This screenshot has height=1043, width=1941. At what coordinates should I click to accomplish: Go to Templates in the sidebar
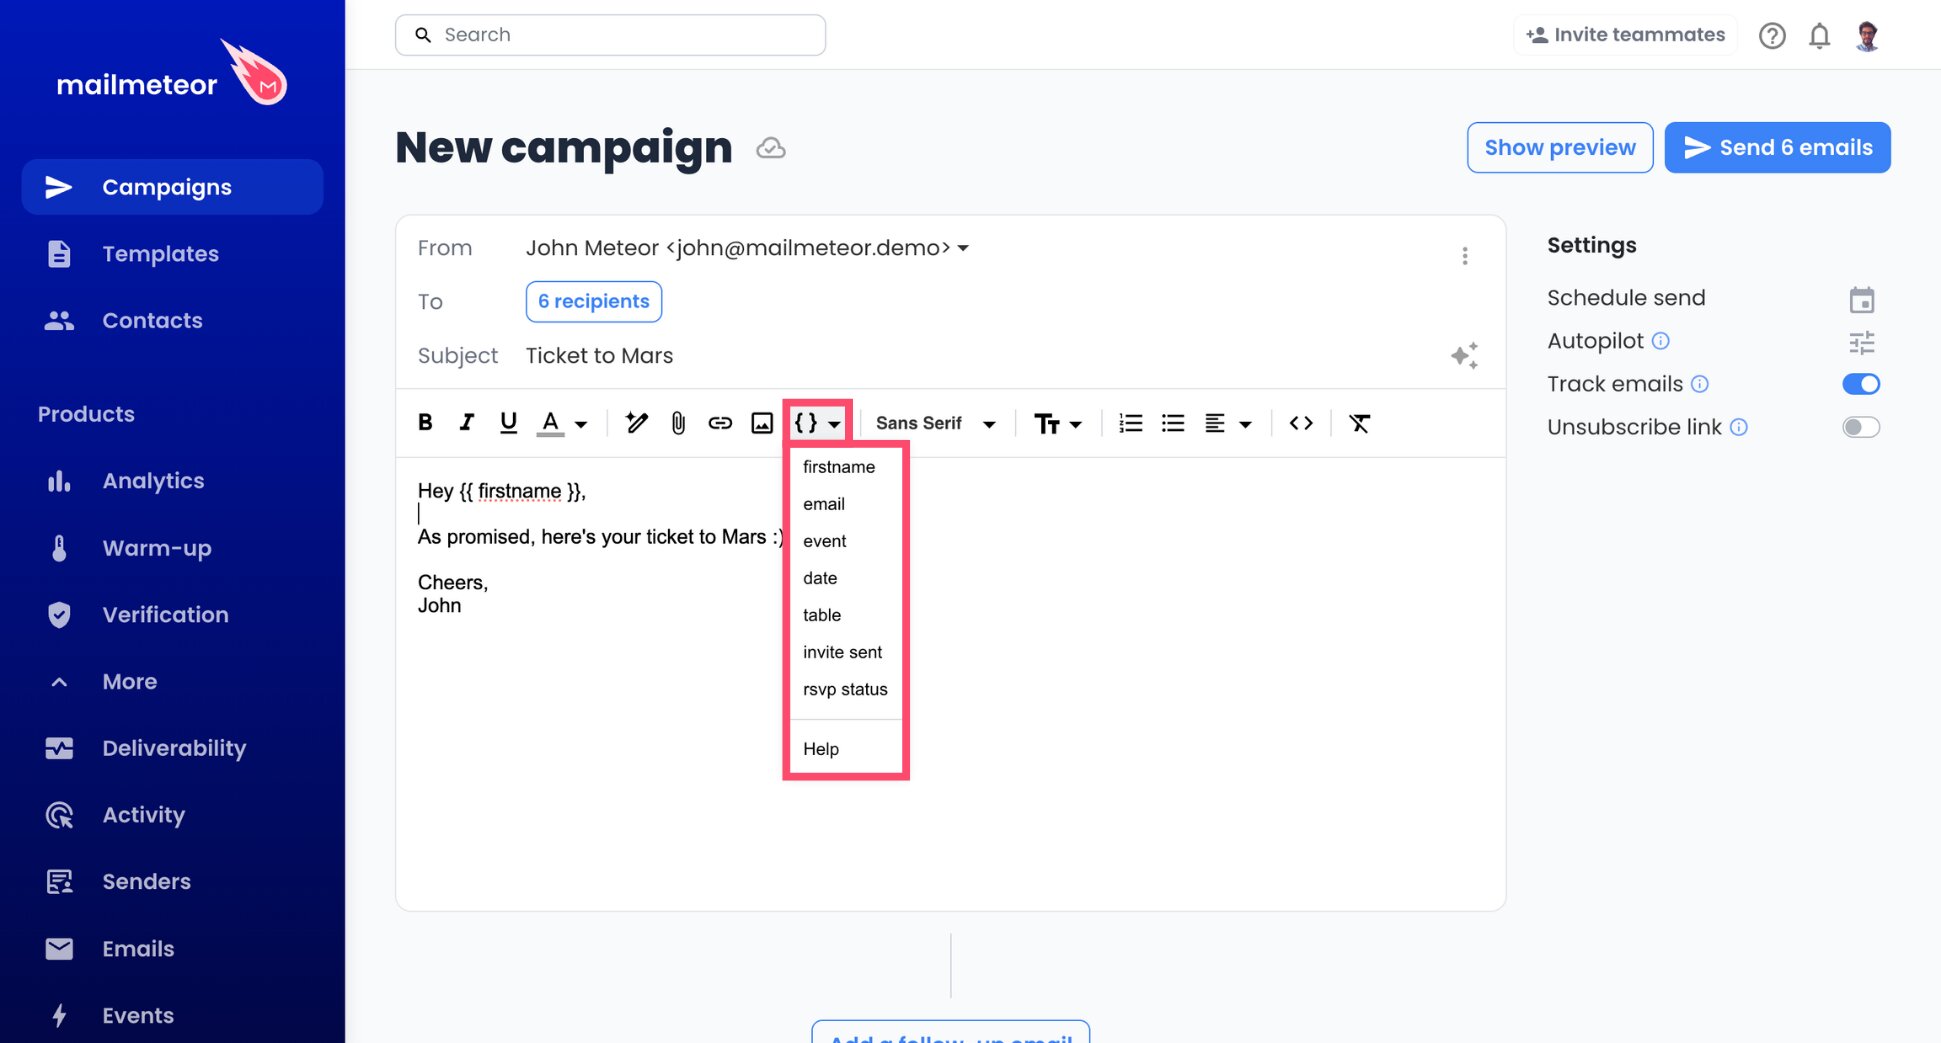click(173, 254)
